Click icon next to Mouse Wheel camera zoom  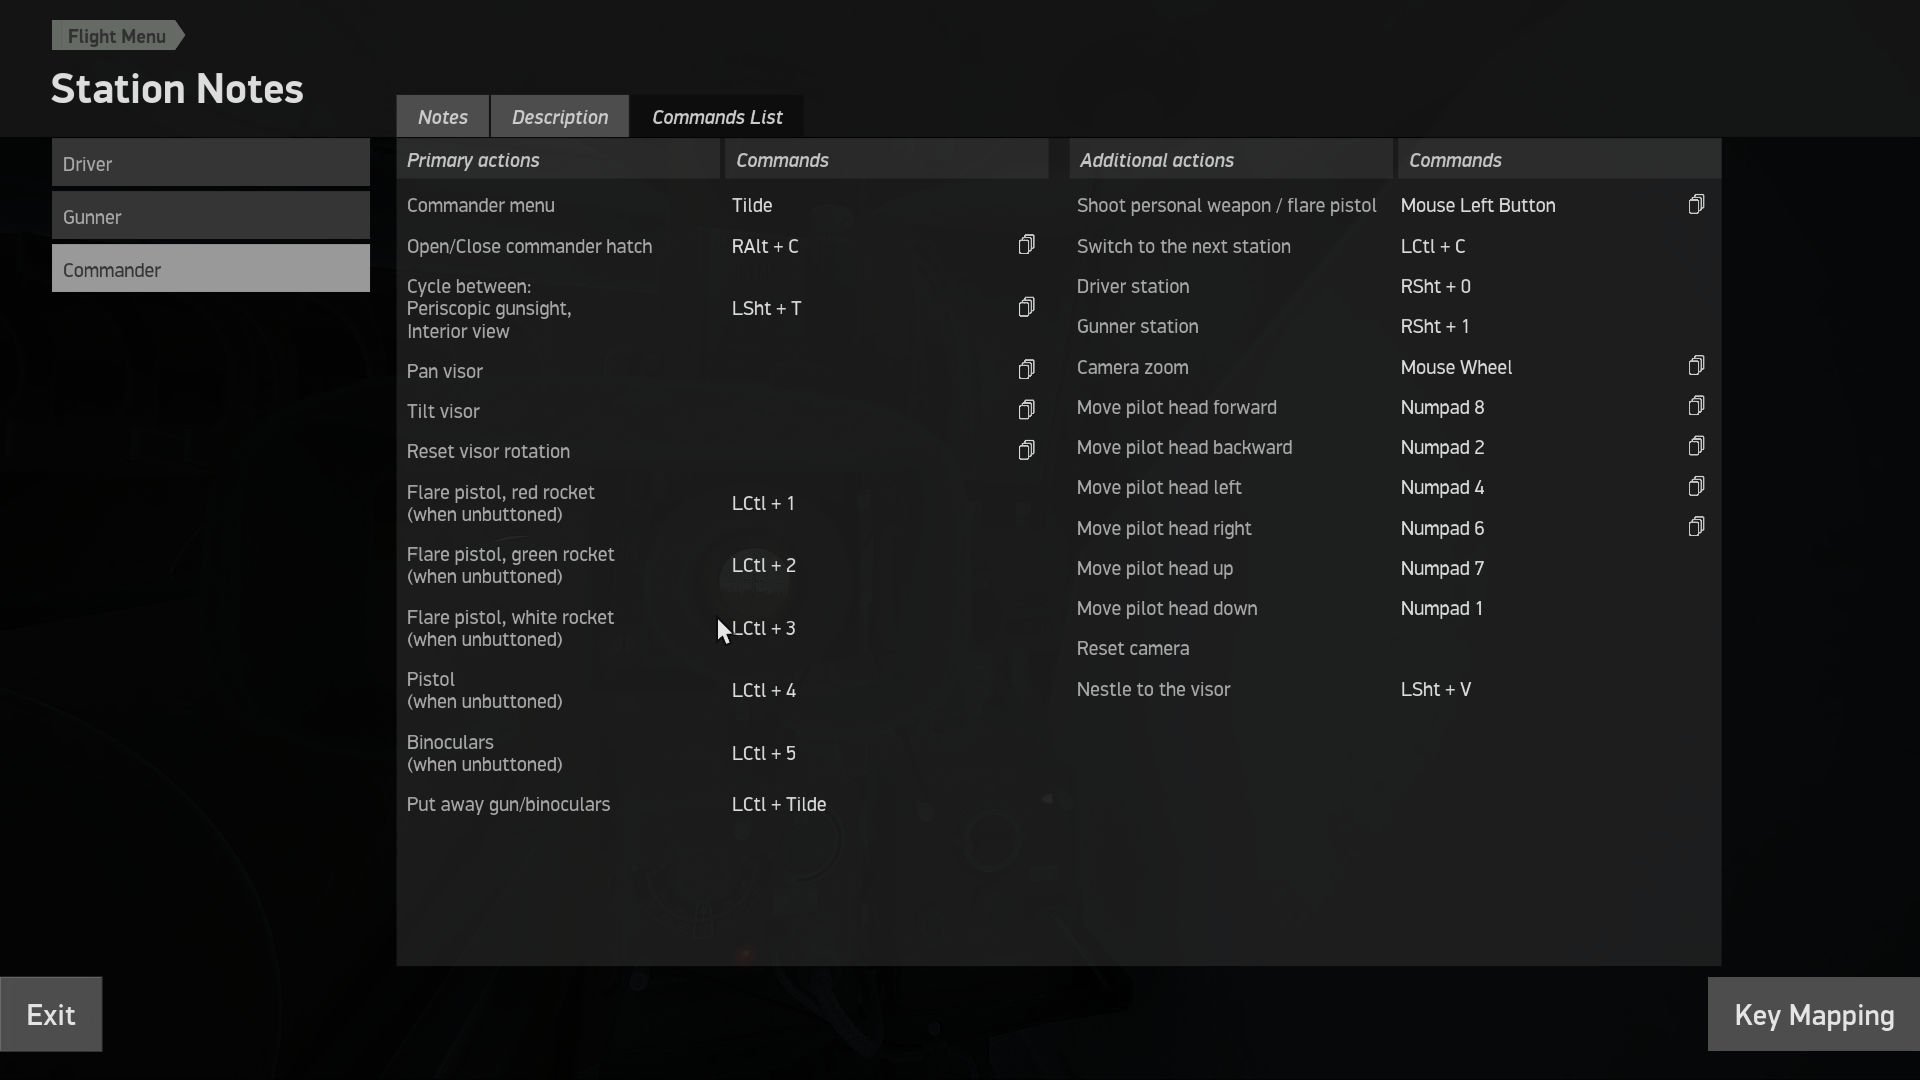point(1696,366)
